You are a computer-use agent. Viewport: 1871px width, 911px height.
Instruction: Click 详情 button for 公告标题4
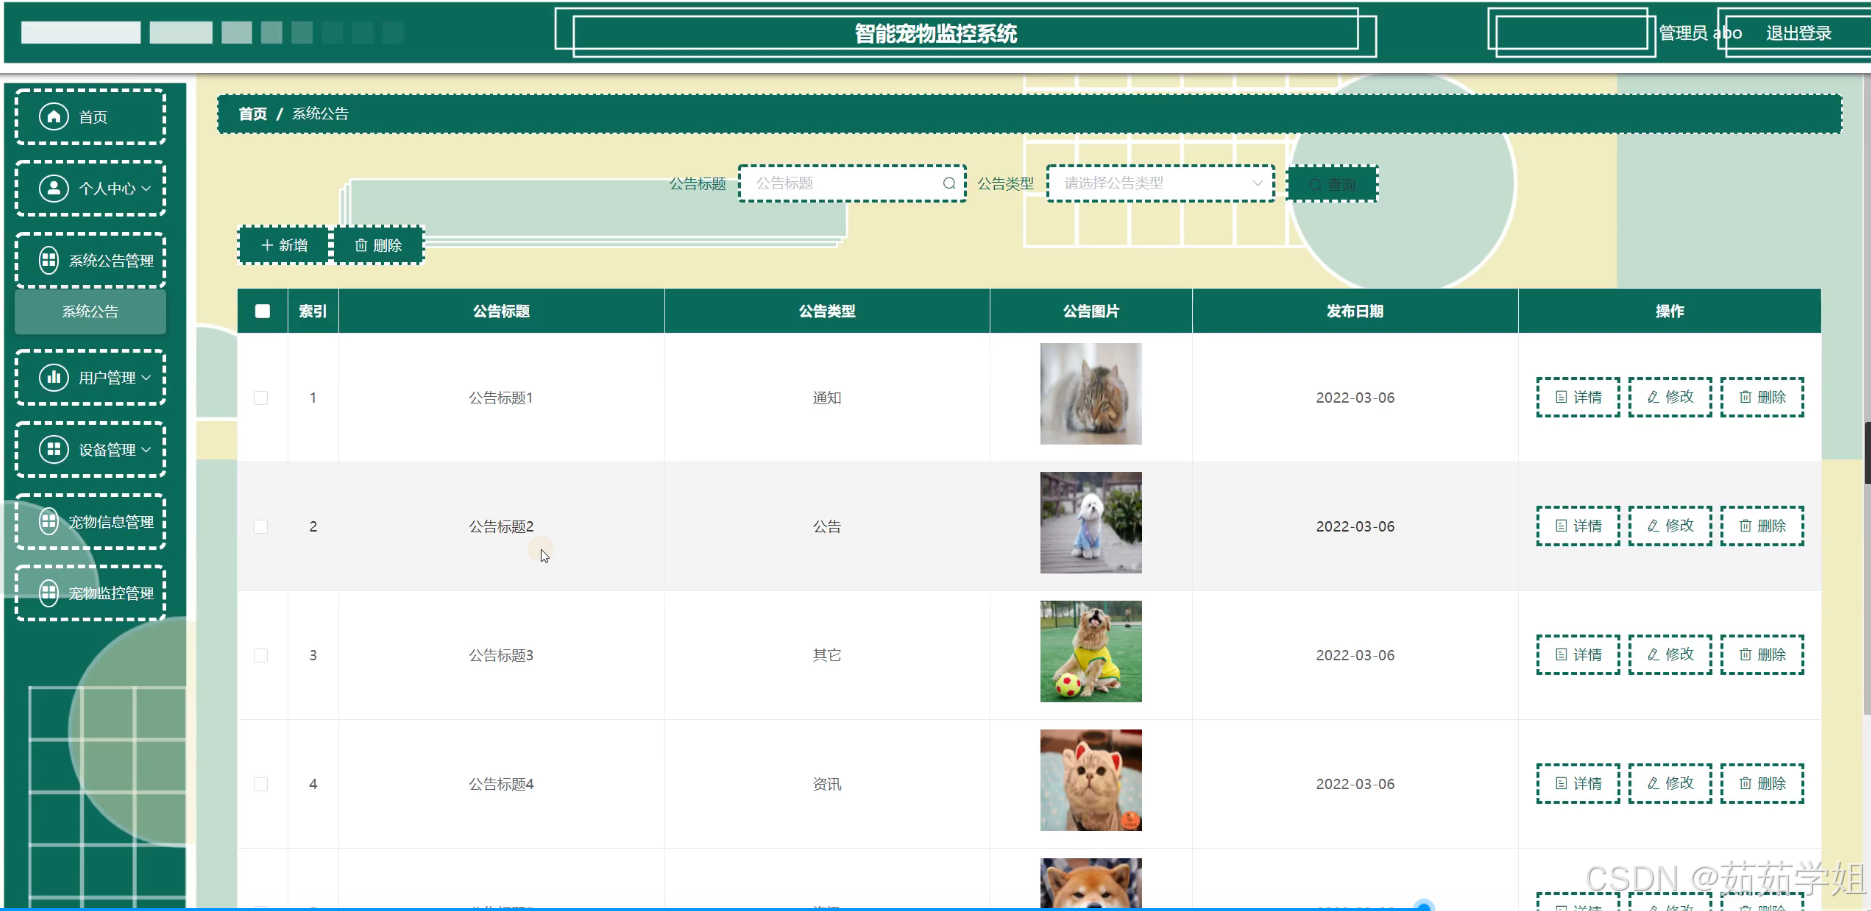1578,784
